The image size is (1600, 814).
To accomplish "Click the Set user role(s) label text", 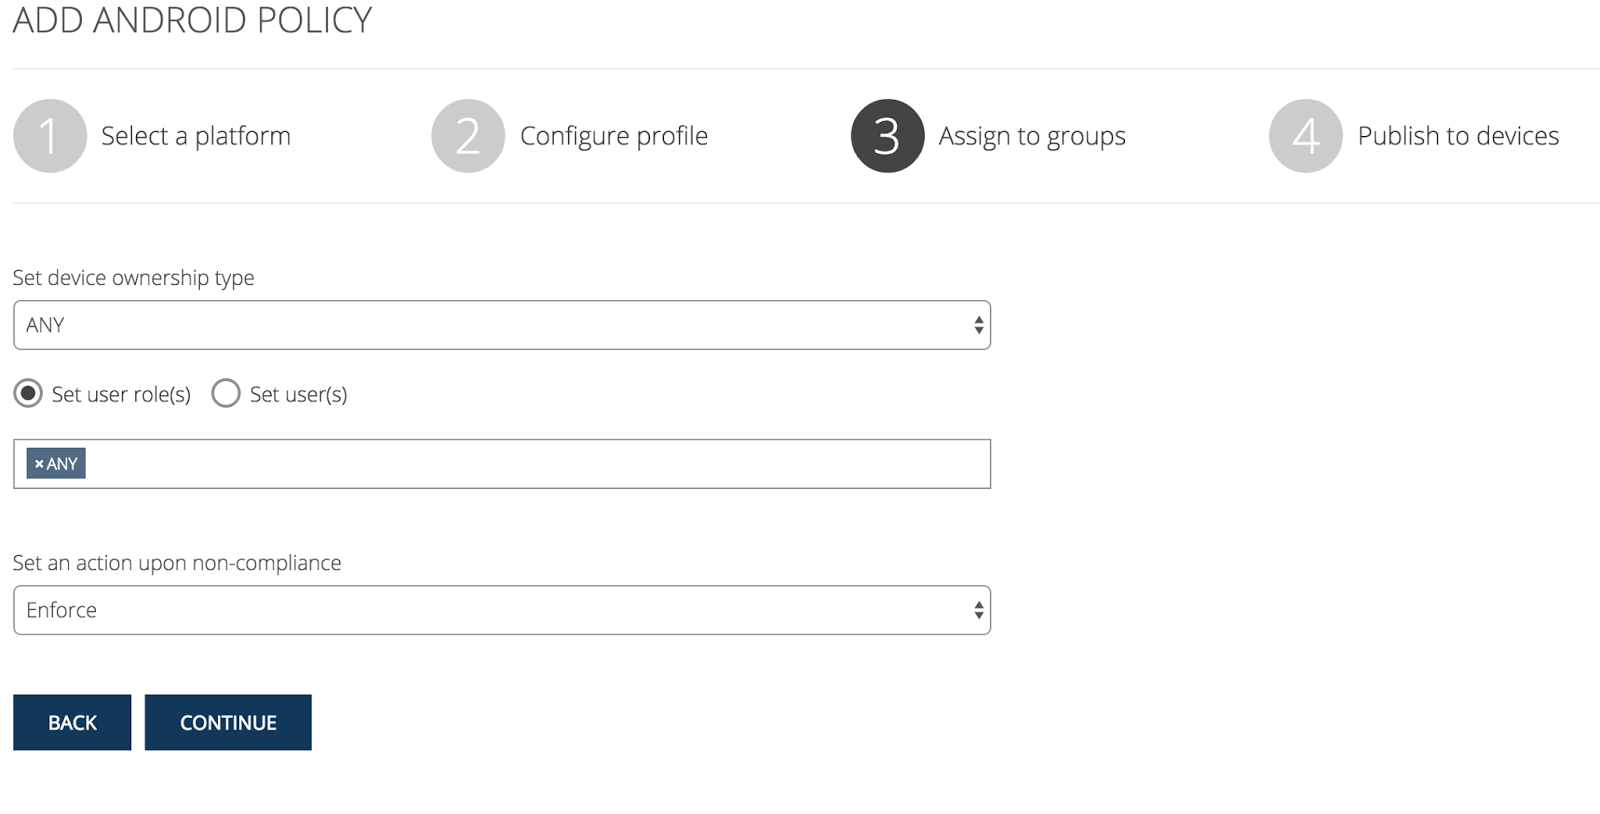I will 121,395.
